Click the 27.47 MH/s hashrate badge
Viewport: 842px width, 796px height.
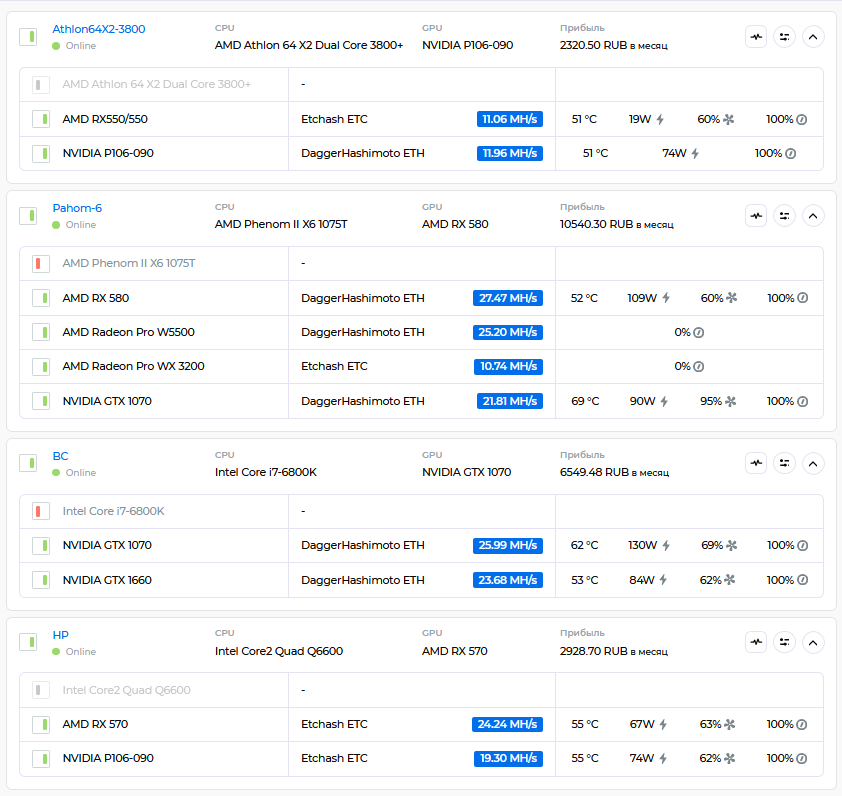507,298
